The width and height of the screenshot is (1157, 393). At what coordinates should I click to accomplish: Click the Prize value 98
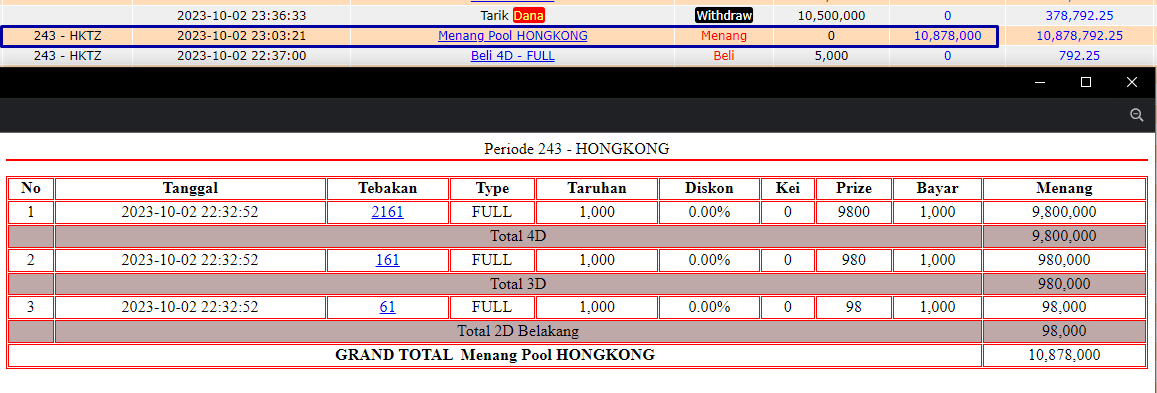click(854, 307)
